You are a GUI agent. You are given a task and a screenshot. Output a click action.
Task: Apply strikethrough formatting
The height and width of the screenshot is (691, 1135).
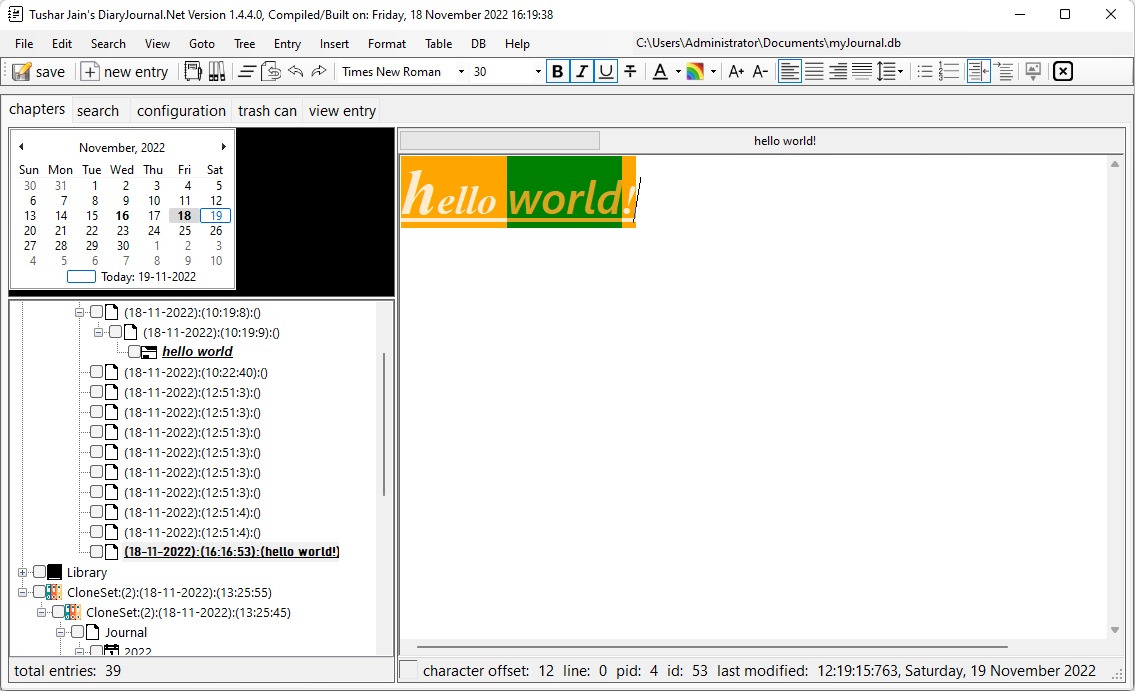[630, 72]
